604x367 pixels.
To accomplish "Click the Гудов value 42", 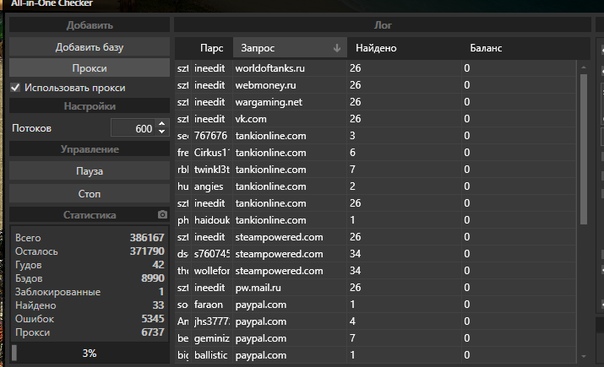I will tap(158, 265).
